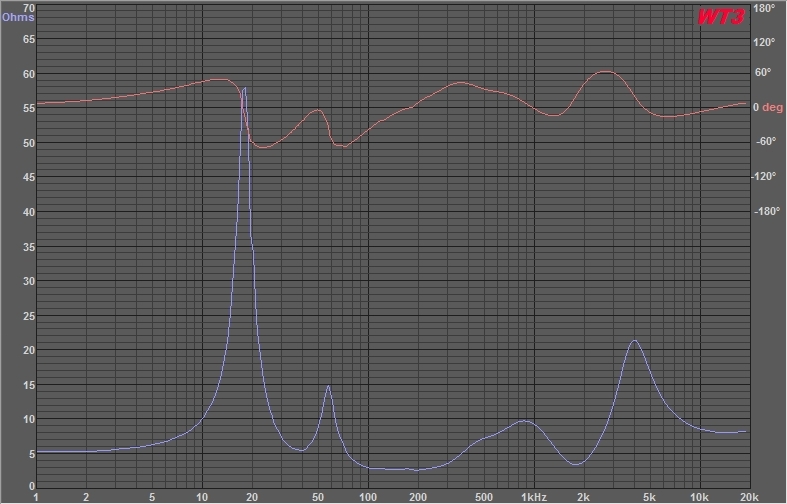Click the 500 frequency axis label
Viewport: 787px width, 504px height.
pyautogui.click(x=484, y=497)
